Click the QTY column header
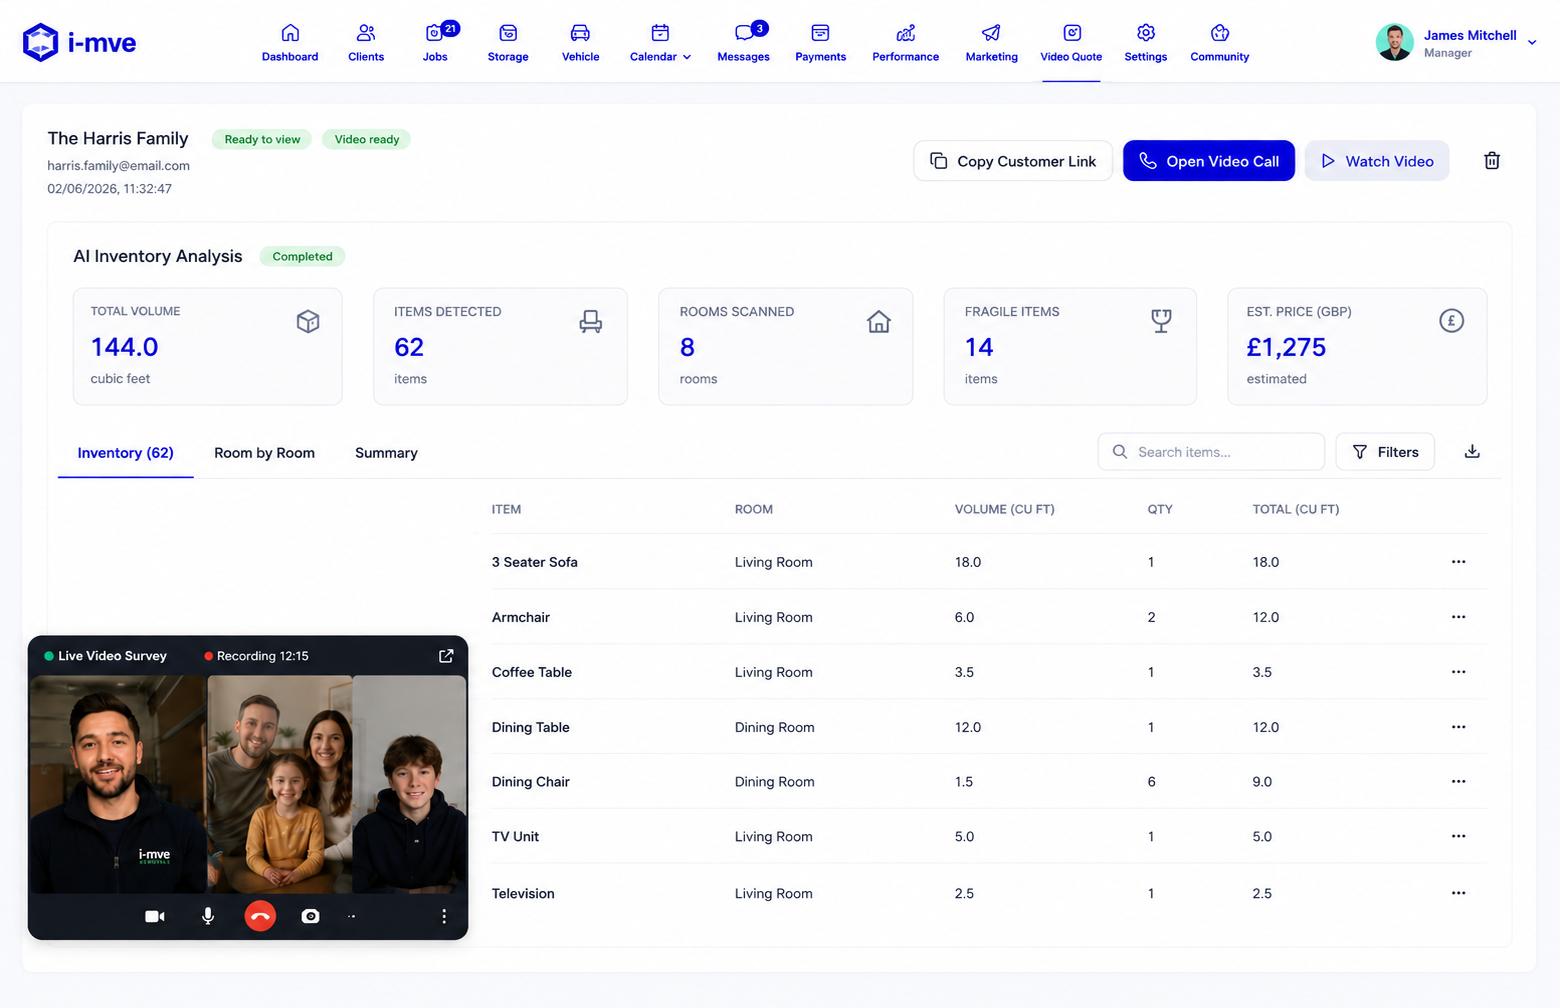The image size is (1560, 1008). tap(1160, 509)
